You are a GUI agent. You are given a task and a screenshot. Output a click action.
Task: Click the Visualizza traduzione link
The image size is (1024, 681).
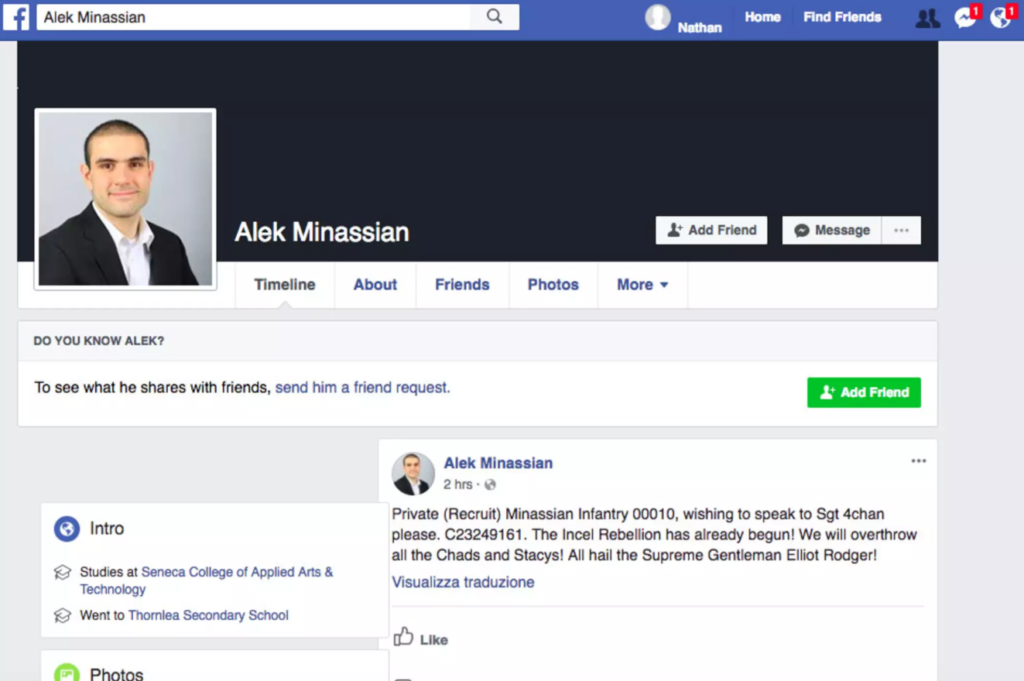(x=463, y=582)
